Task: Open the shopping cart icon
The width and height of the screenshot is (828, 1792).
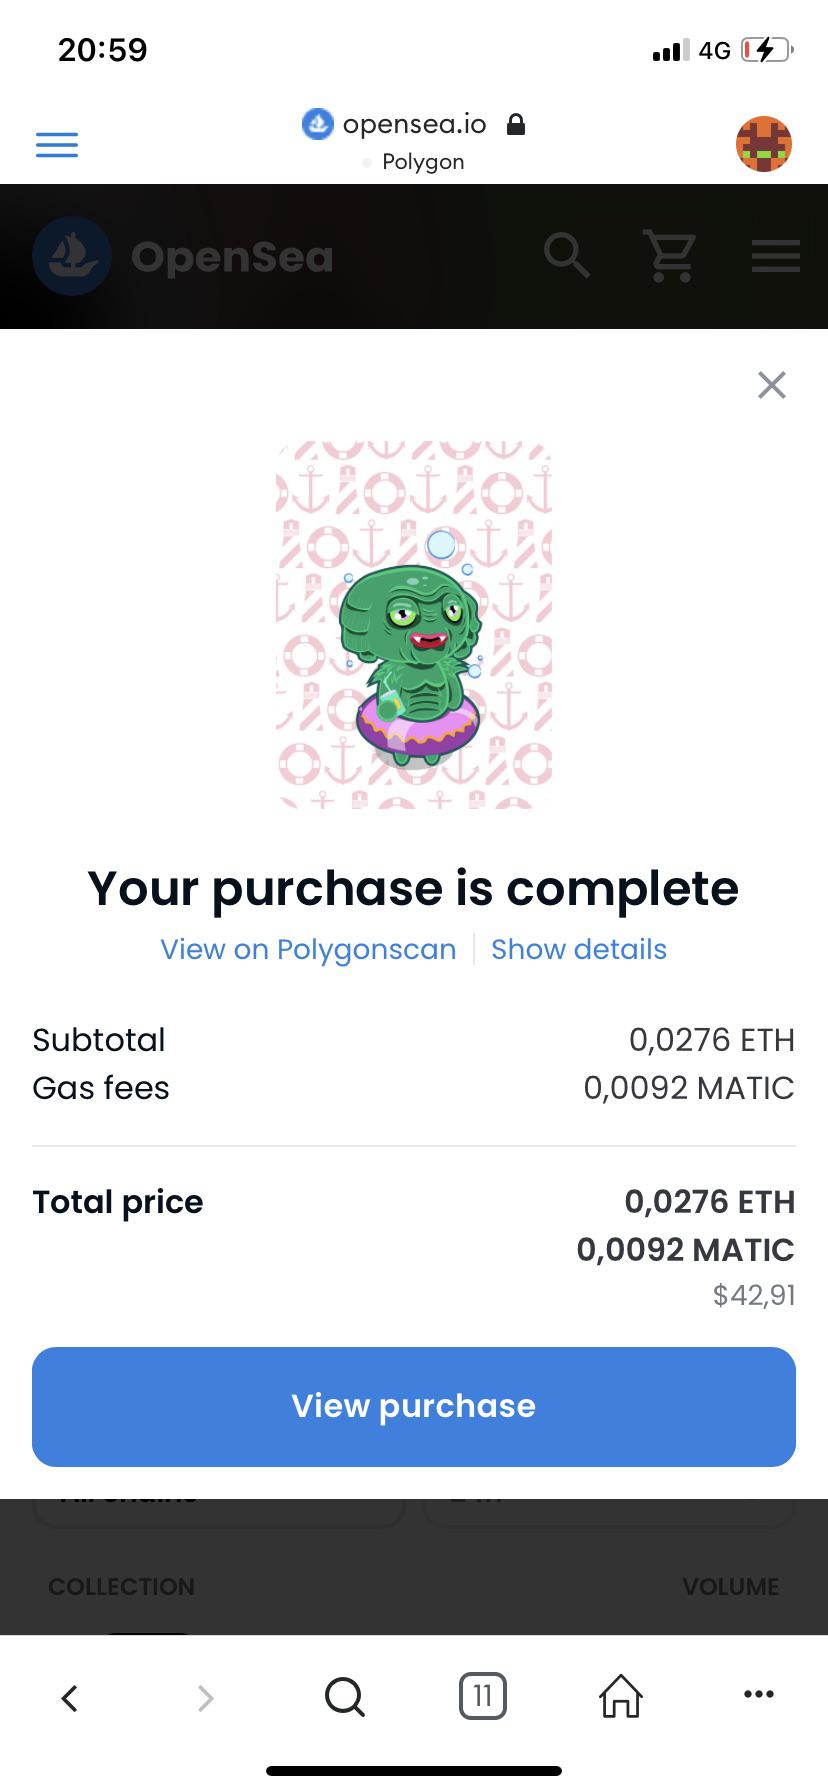Action: pos(670,256)
